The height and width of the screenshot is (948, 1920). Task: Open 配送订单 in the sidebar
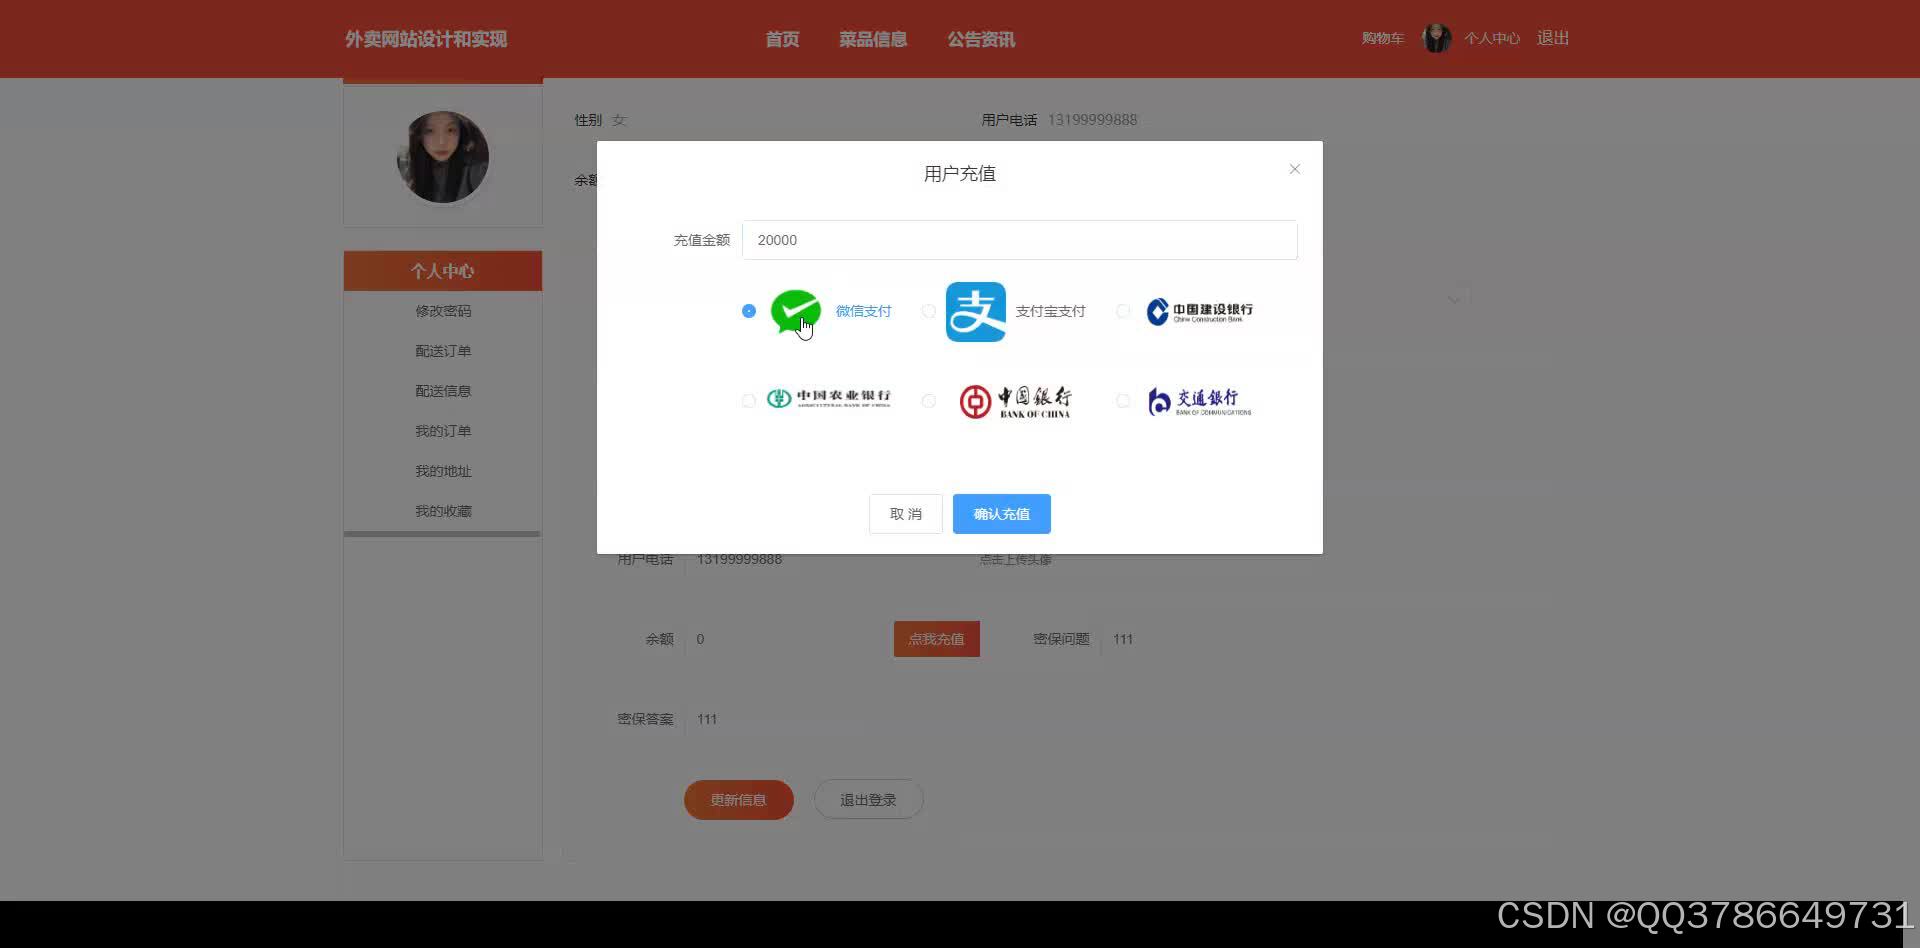443,351
